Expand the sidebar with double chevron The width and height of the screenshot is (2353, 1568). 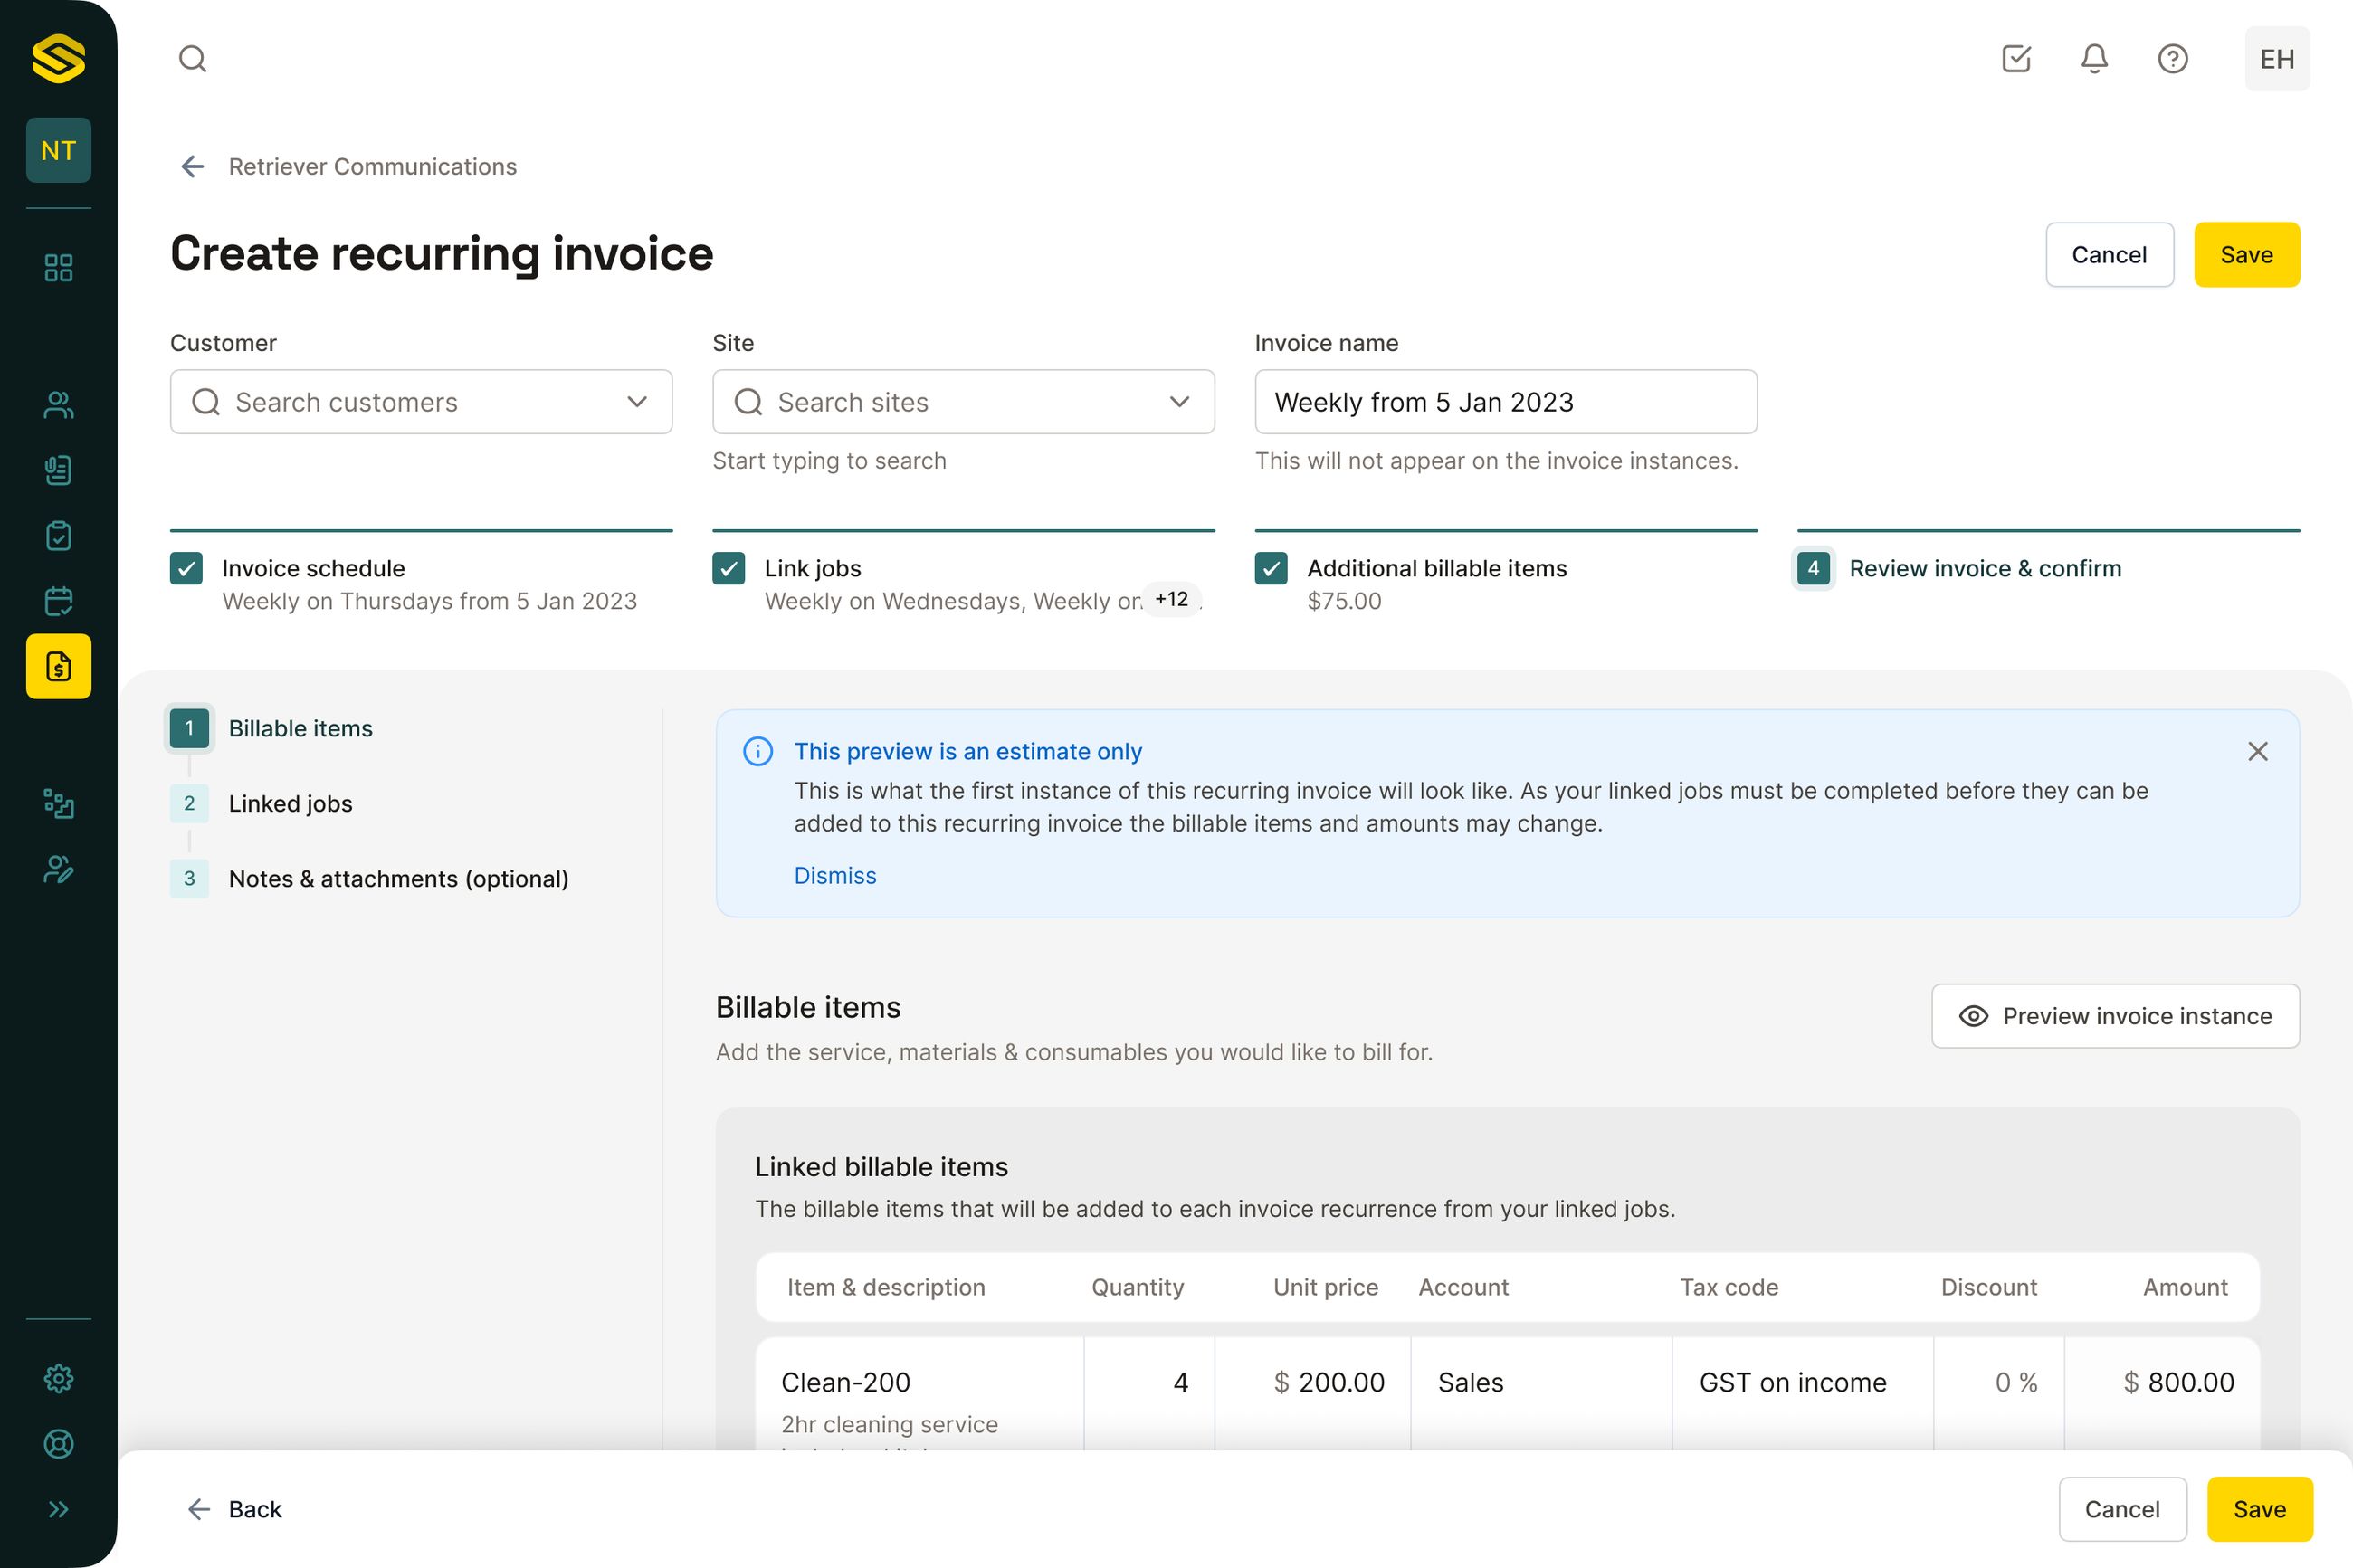click(x=59, y=1509)
